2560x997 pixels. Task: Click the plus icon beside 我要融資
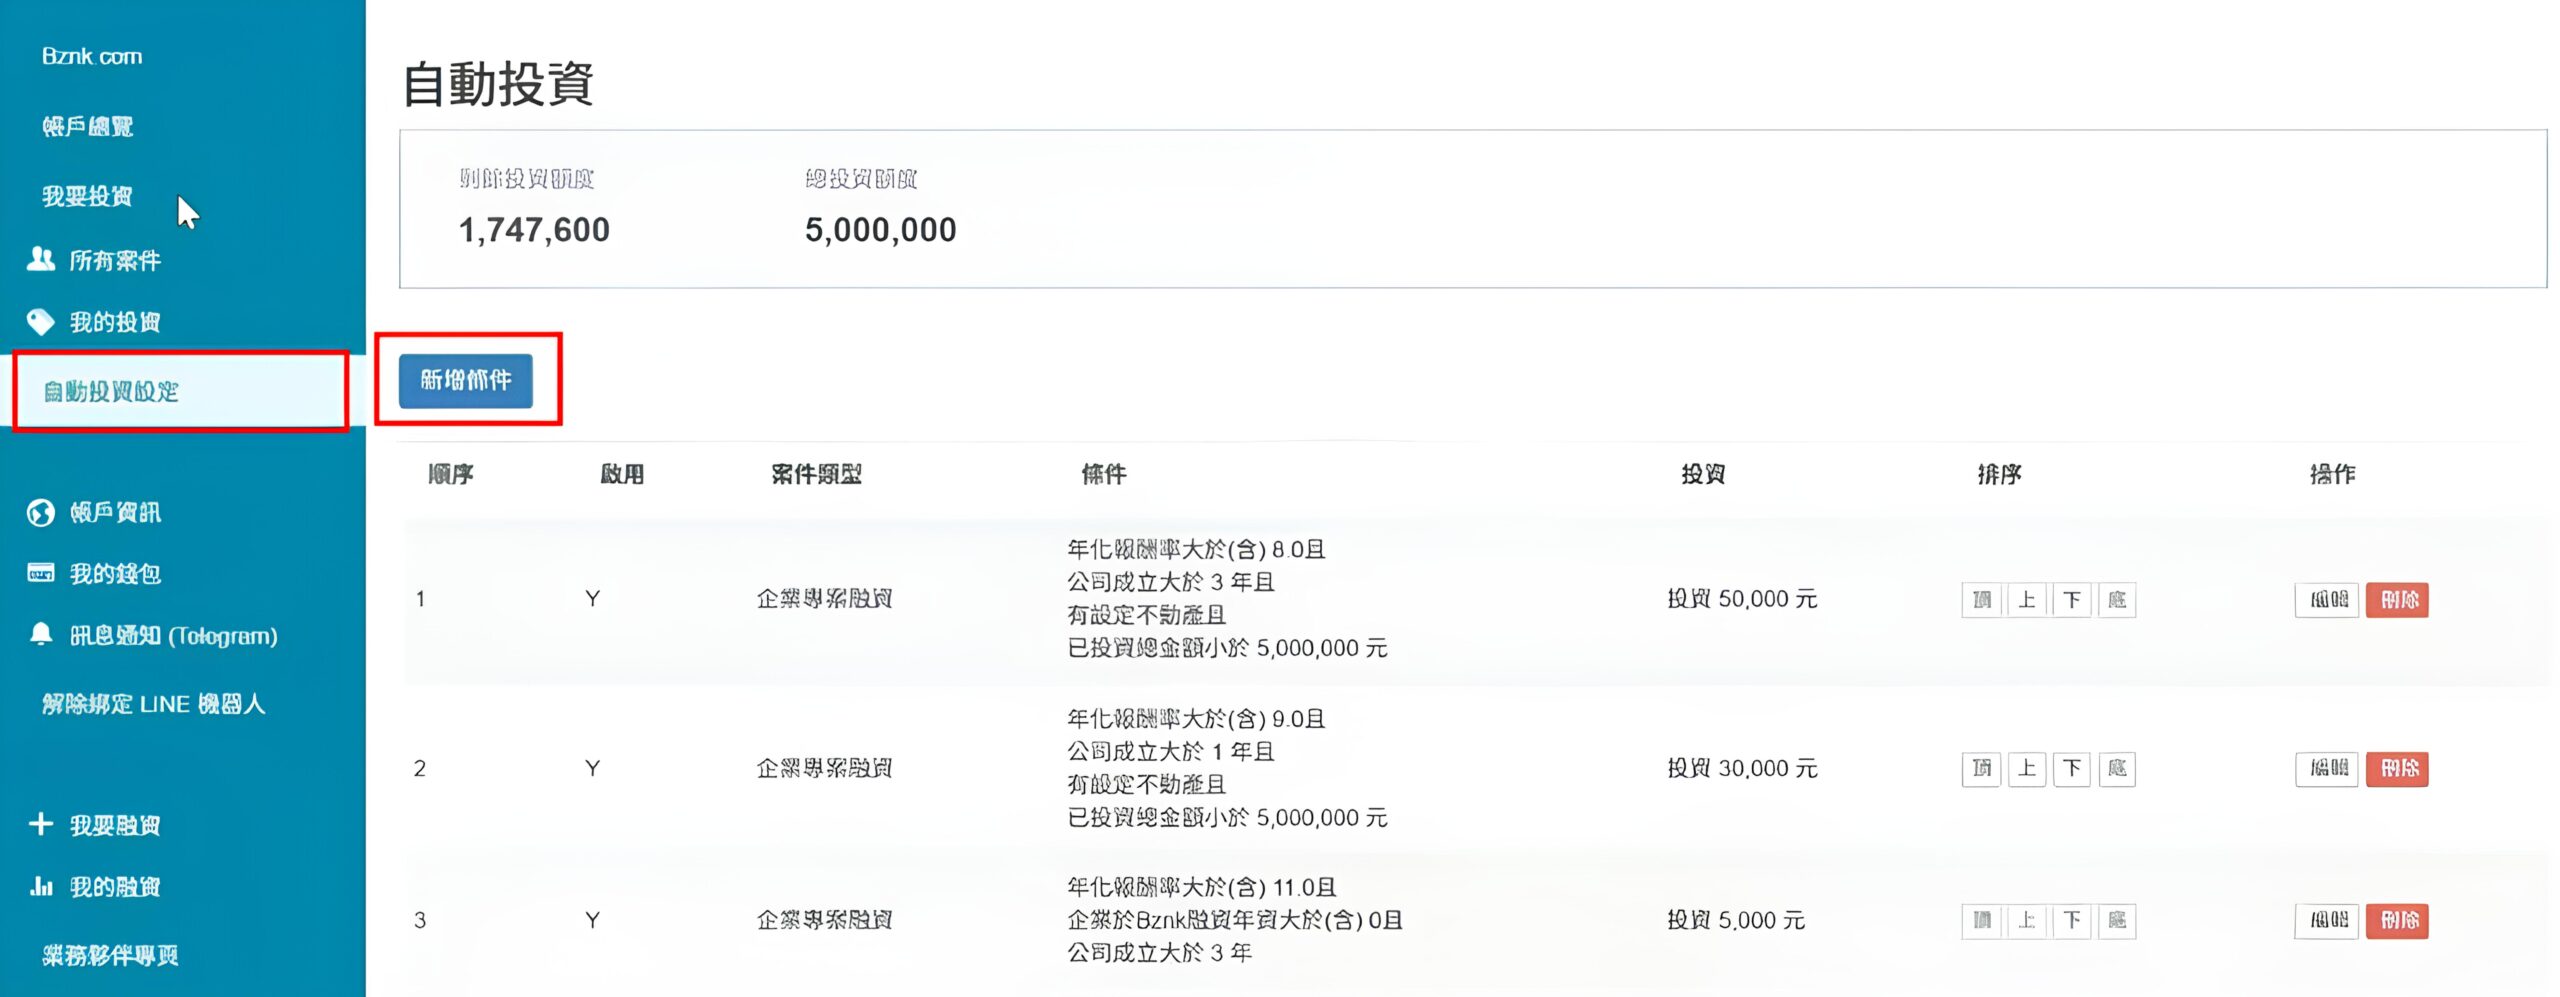pos(41,824)
